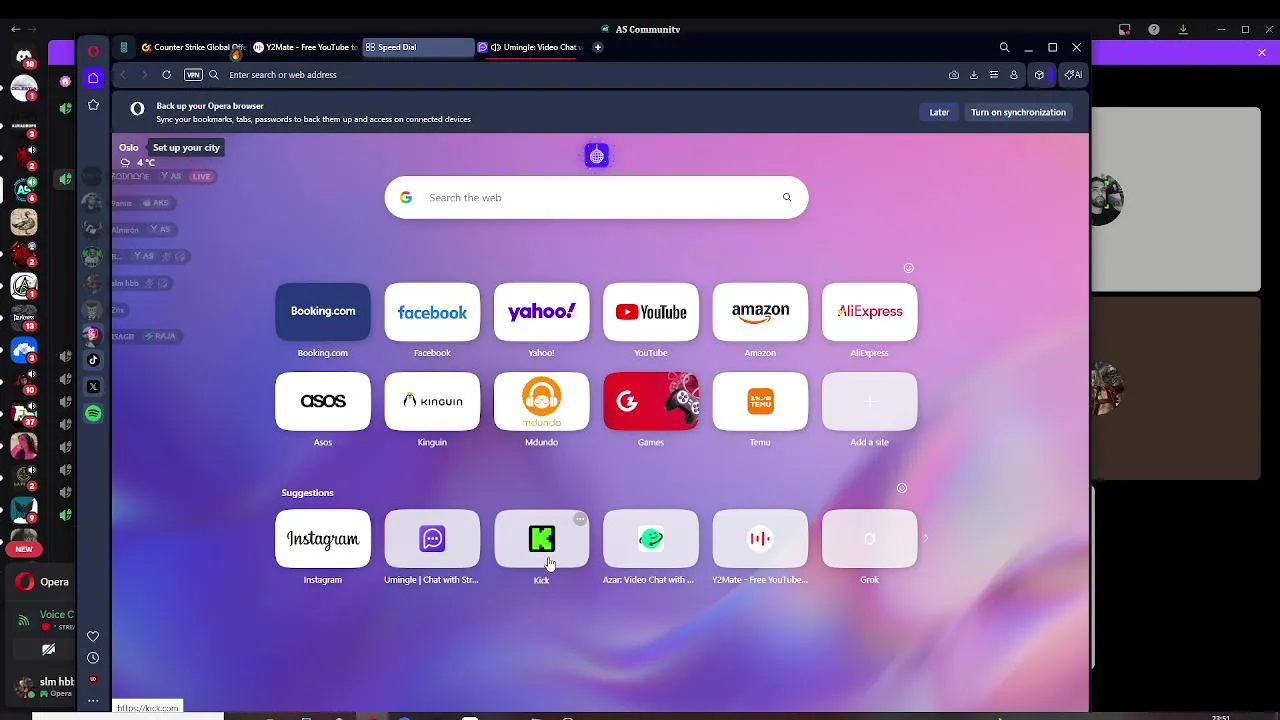Open the three-dot menu on Kick tile
This screenshot has height=720, width=1280.
tap(580, 520)
